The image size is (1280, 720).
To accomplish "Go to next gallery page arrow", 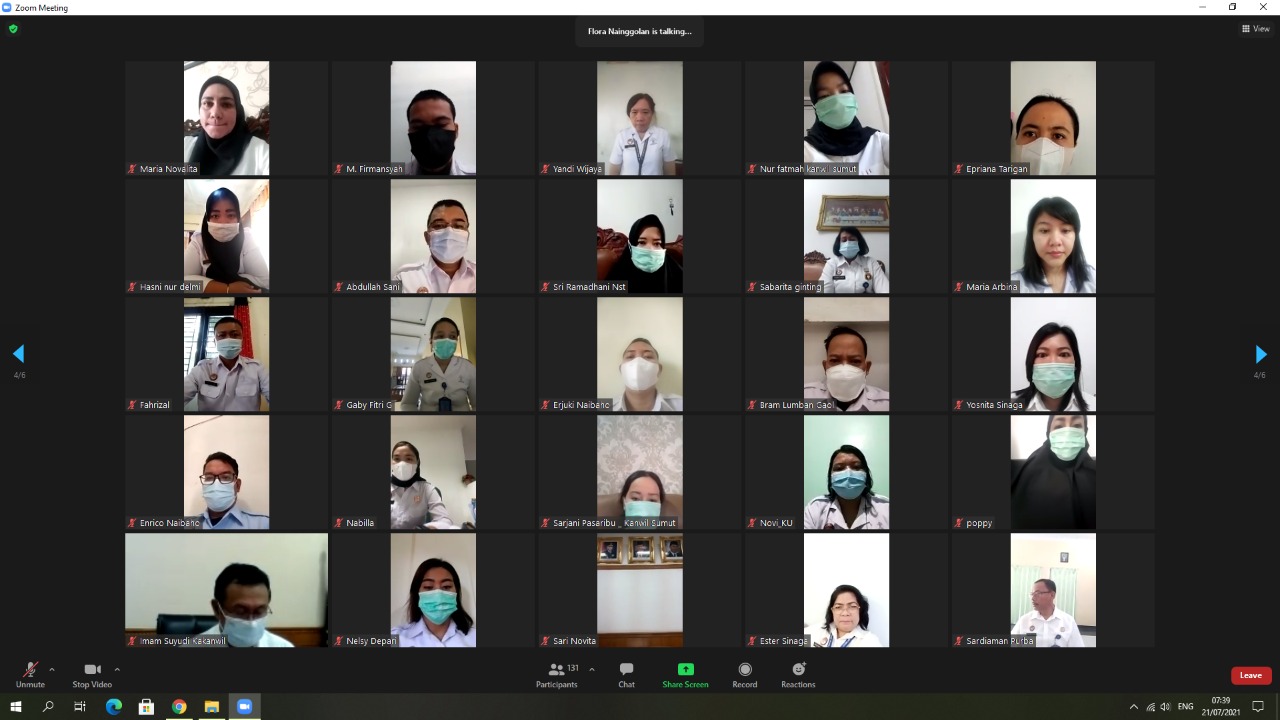I will 1260,354.
